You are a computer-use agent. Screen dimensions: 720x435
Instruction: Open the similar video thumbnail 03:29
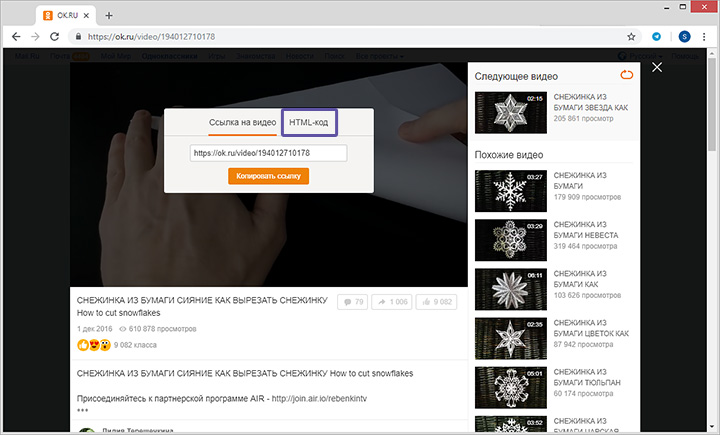511,240
